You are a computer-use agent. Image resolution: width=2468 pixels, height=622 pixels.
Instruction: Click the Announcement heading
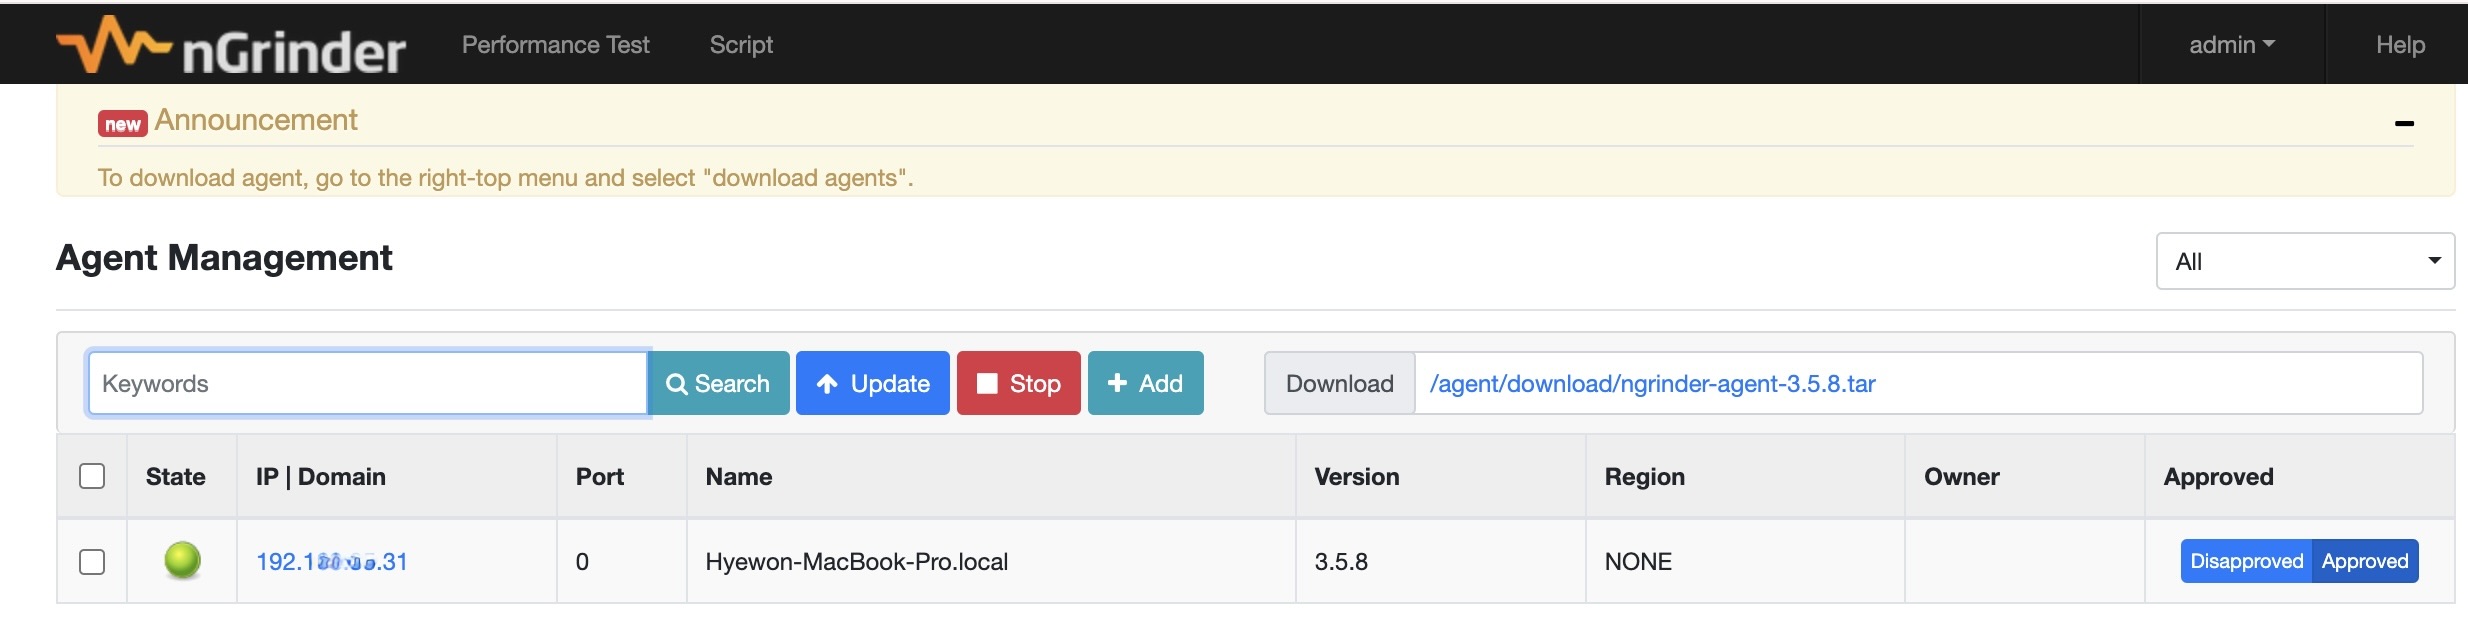[256, 120]
